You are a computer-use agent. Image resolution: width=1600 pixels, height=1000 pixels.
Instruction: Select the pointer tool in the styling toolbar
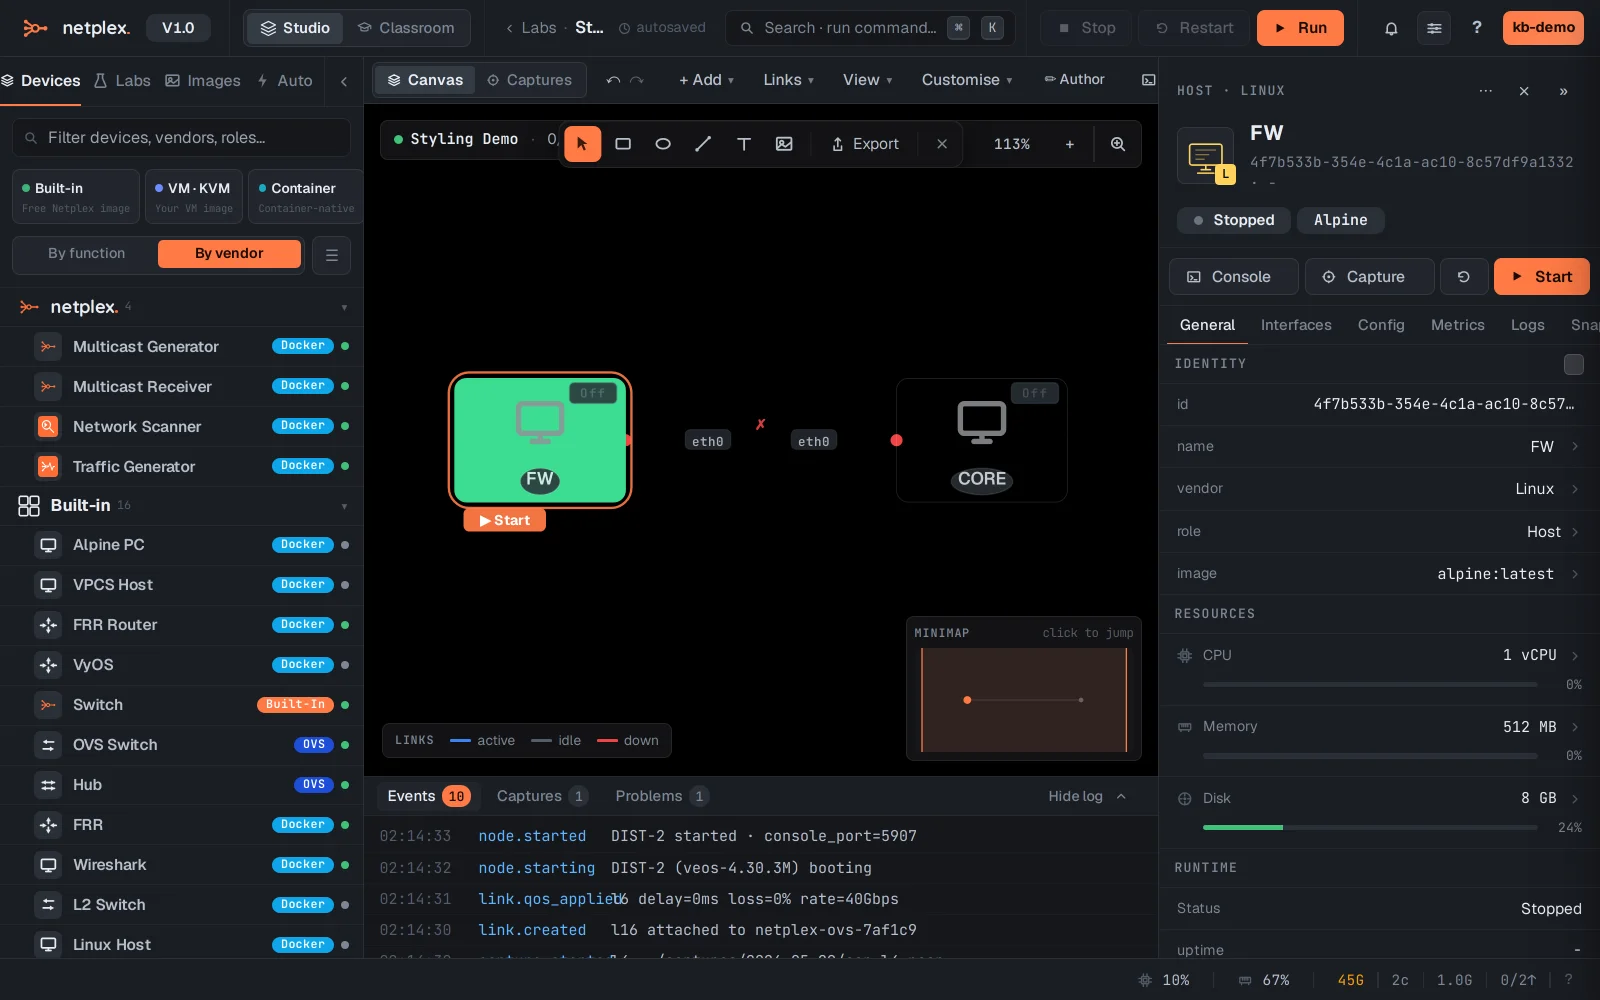pos(582,144)
